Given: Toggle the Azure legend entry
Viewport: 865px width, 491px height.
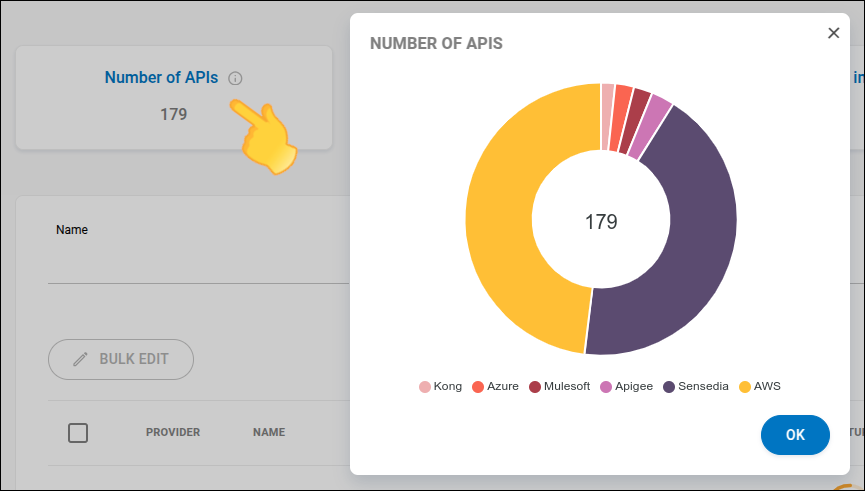Looking at the screenshot, I should click(494, 386).
